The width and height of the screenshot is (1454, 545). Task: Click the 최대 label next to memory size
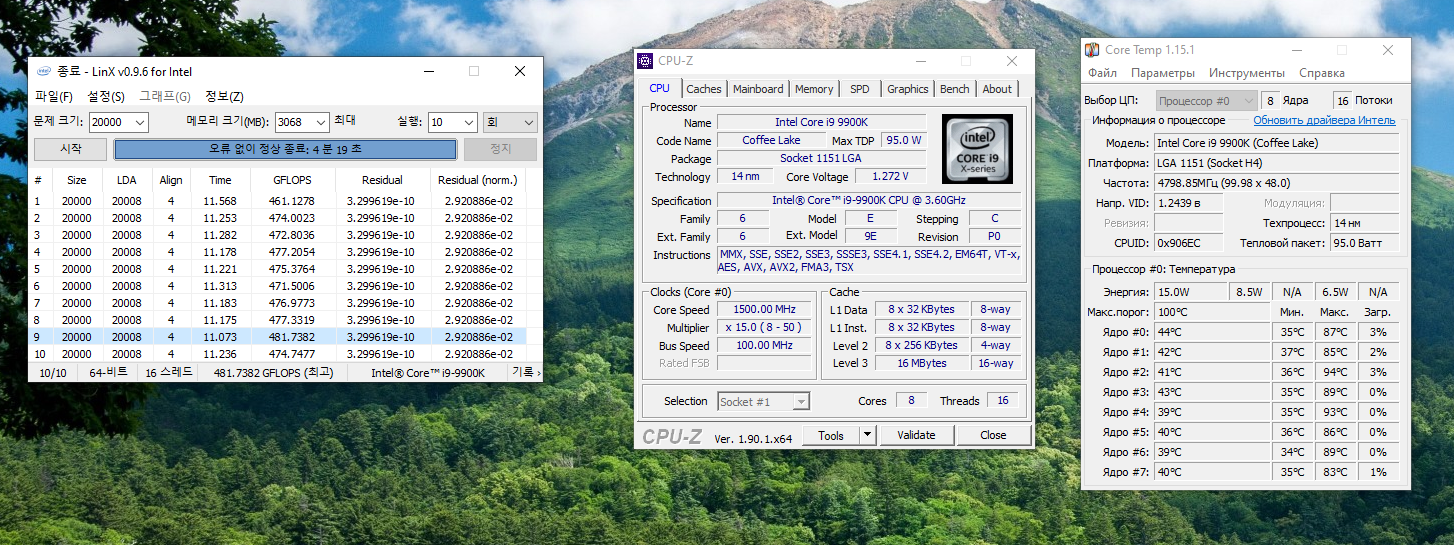pos(345,121)
